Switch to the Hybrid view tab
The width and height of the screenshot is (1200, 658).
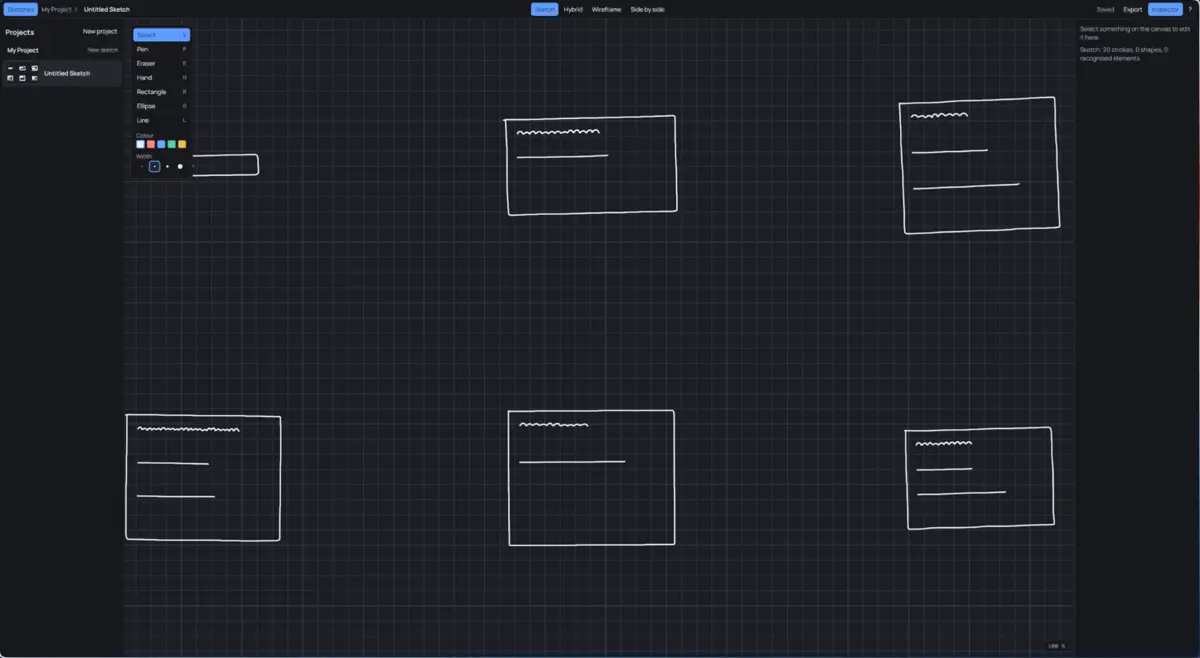(573, 9)
